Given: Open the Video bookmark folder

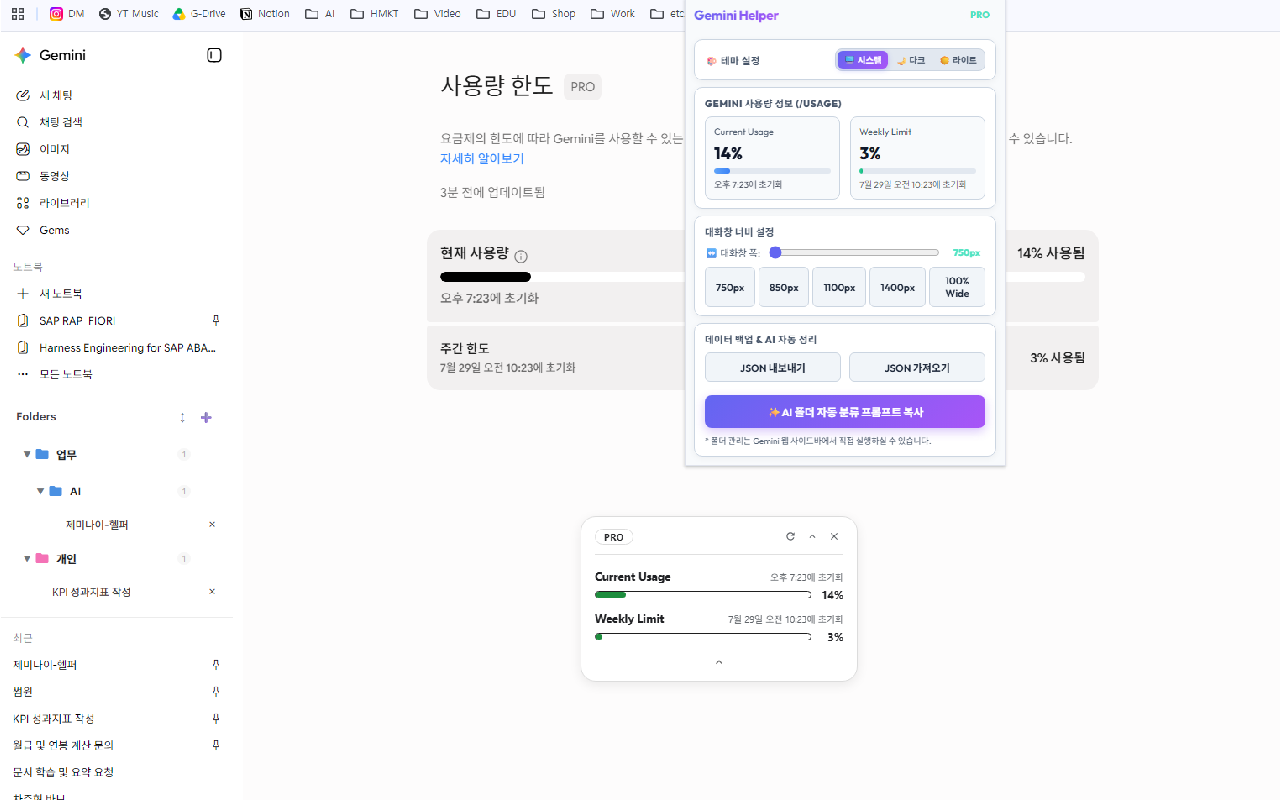Looking at the screenshot, I should pos(437,14).
